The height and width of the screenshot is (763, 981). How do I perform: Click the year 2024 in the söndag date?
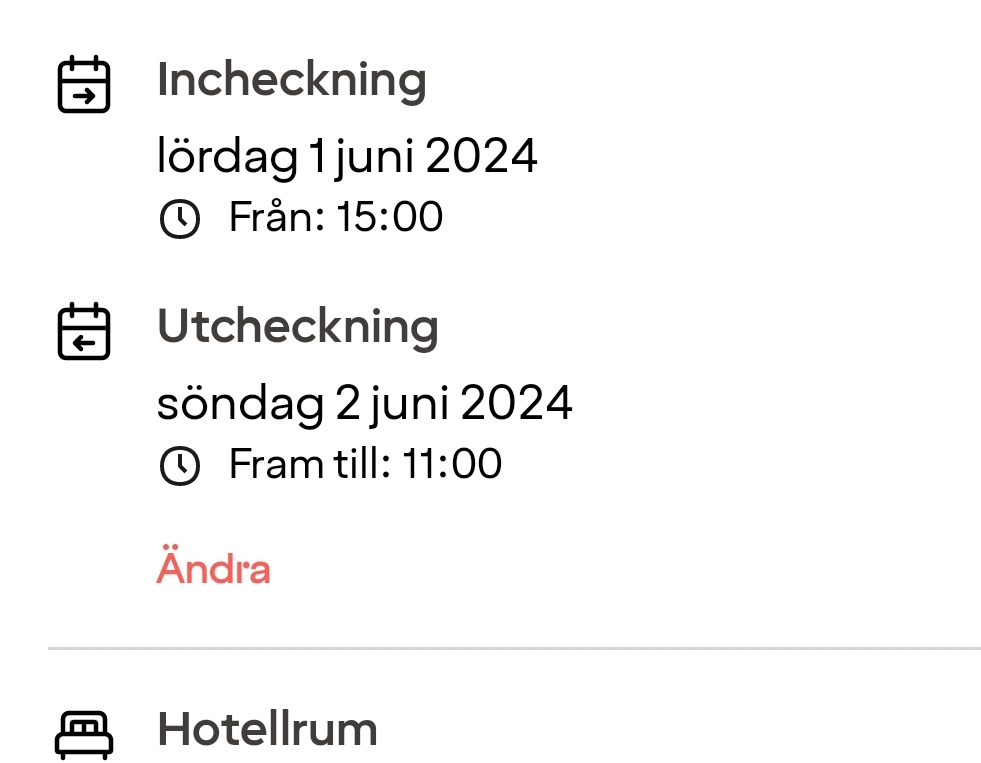click(517, 403)
